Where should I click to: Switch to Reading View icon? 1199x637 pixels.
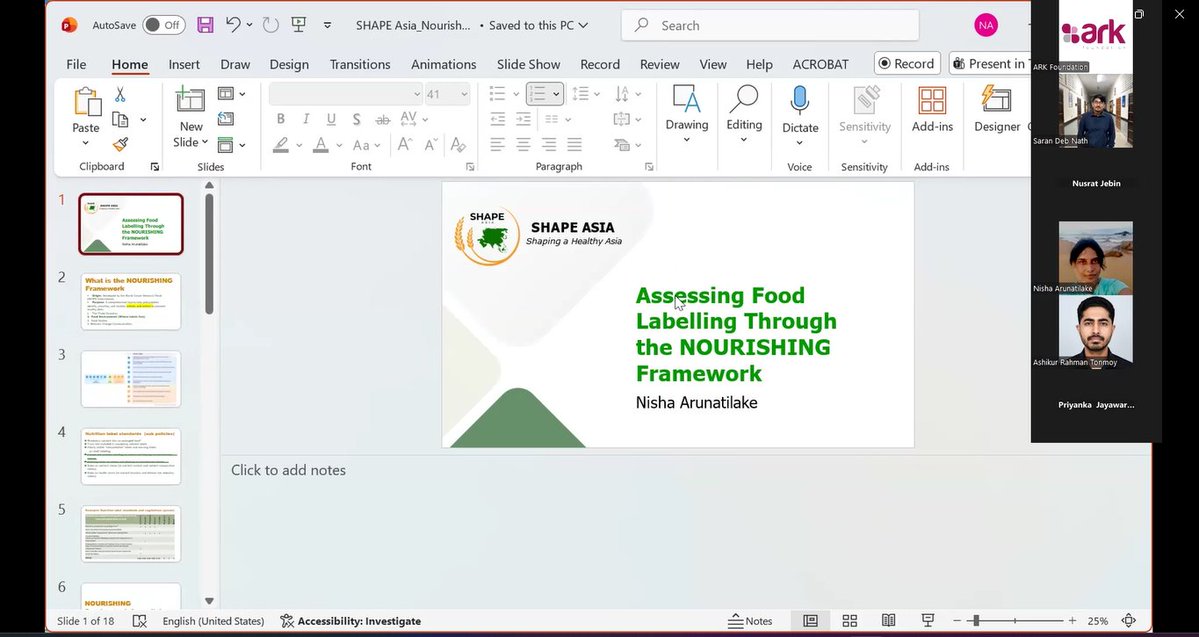(889, 621)
